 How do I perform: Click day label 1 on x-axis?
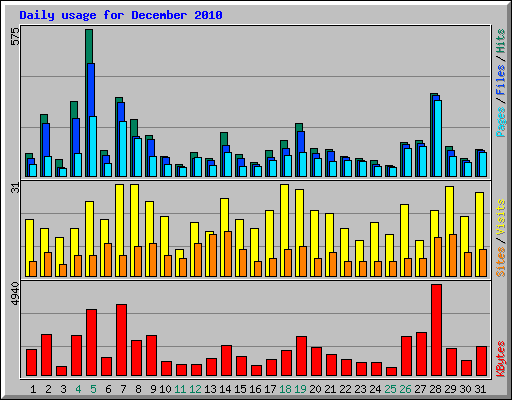click(33, 389)
